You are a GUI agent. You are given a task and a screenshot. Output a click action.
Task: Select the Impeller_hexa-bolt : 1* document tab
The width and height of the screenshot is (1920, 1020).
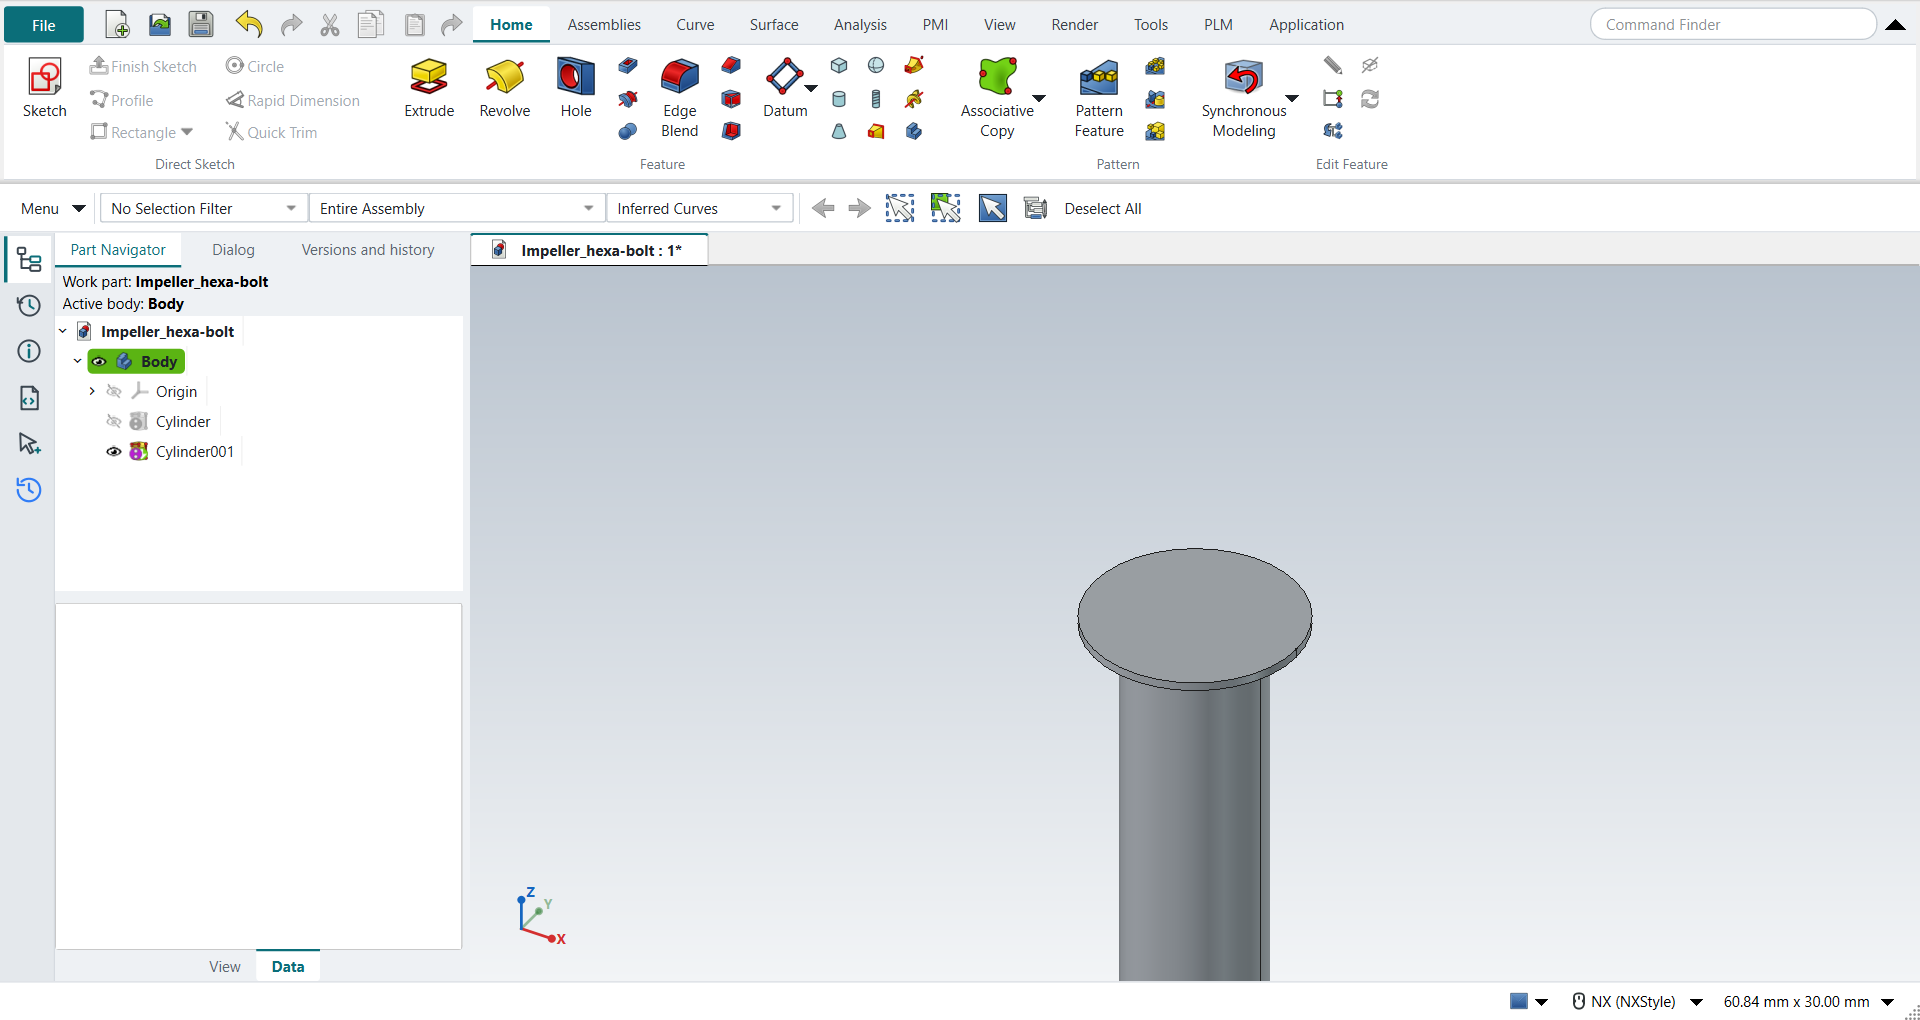[x=589, y=250]
